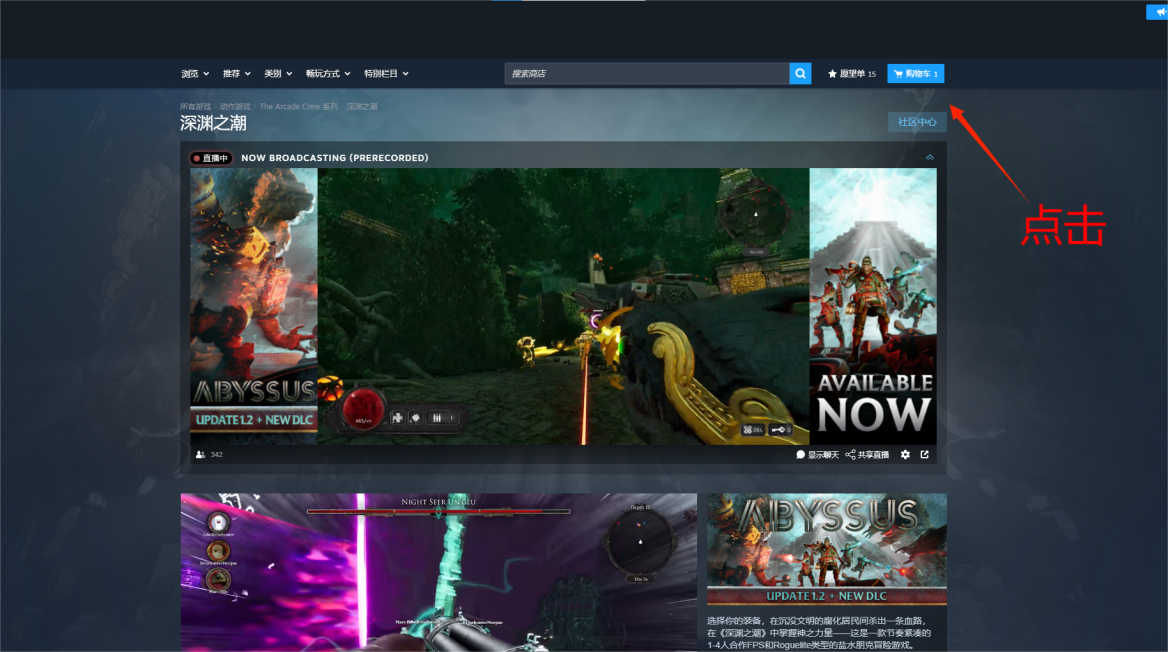
Task: Pop out the broadcast in new window
Action: click(x=924, y=455)
